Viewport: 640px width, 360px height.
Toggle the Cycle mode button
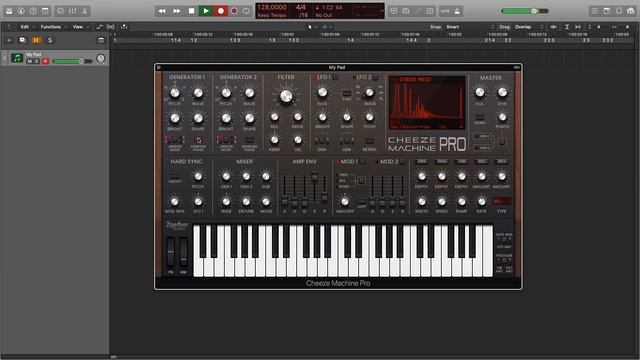(x=246, y=11)
